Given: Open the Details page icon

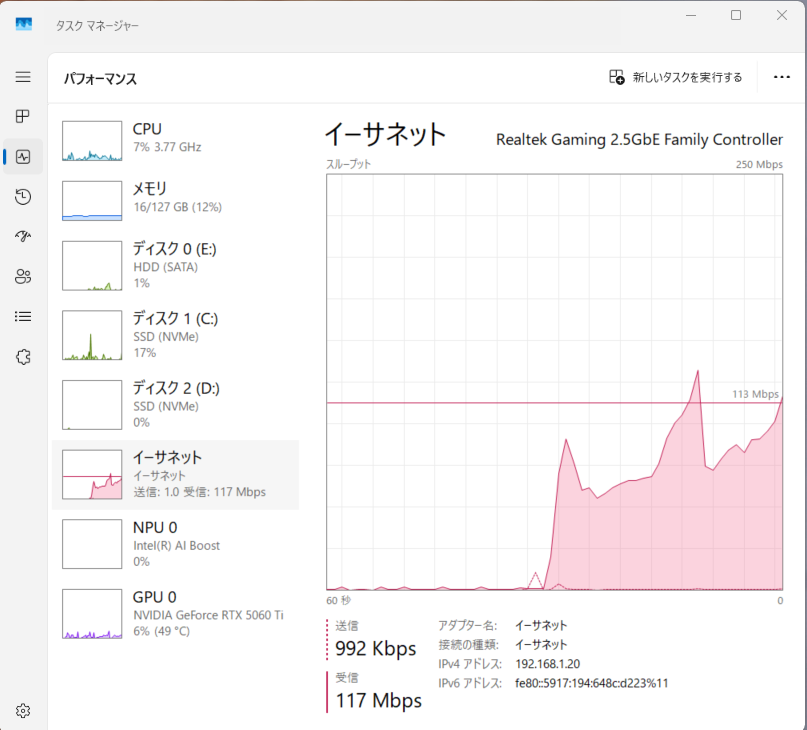Looking at the screenshot, I should pos(21,317).
